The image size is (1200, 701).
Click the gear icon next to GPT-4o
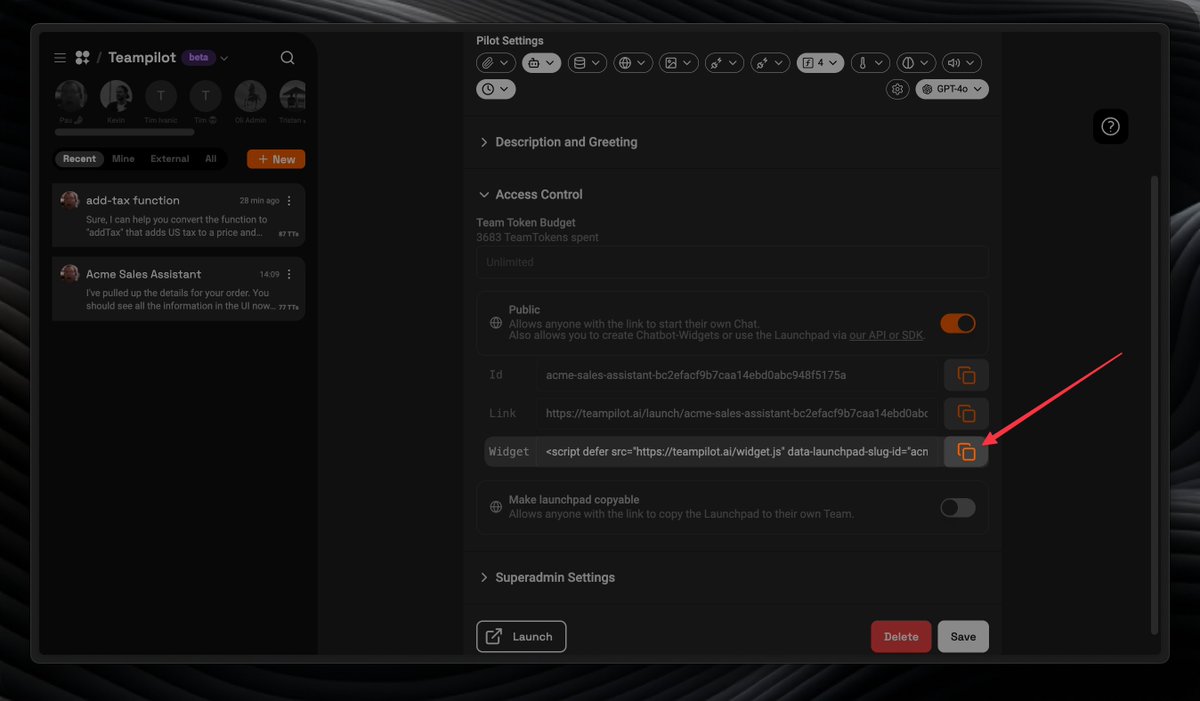897,89
